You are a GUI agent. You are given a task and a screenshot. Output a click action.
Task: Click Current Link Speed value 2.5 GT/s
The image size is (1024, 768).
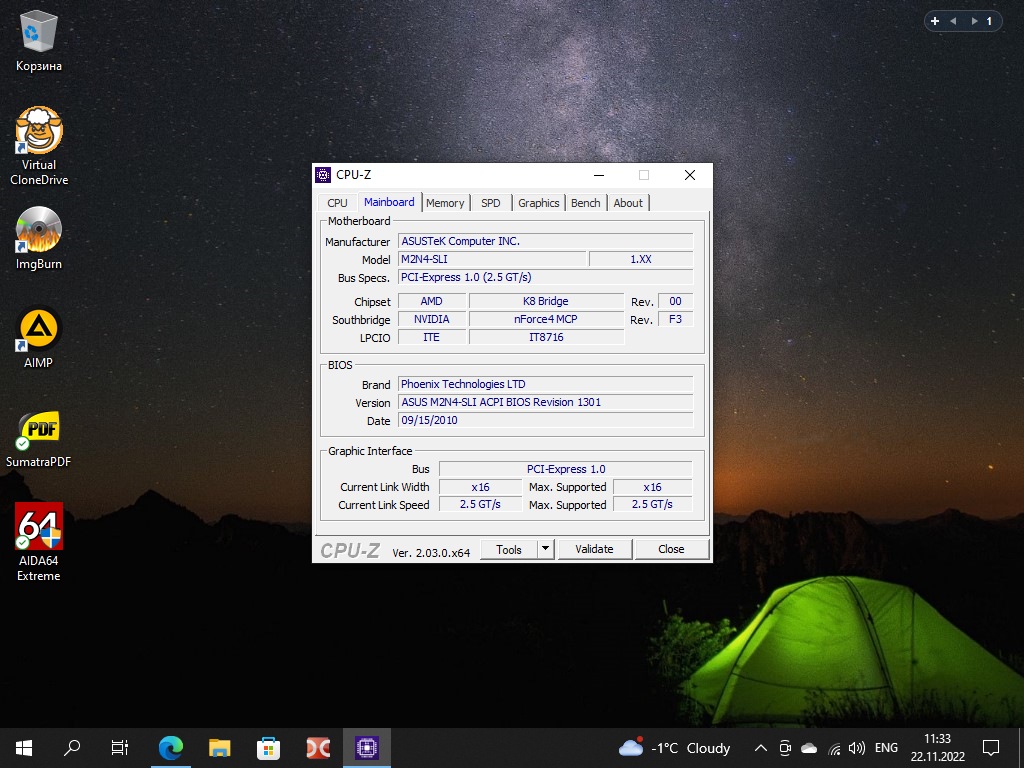click(x=480, y=504)
